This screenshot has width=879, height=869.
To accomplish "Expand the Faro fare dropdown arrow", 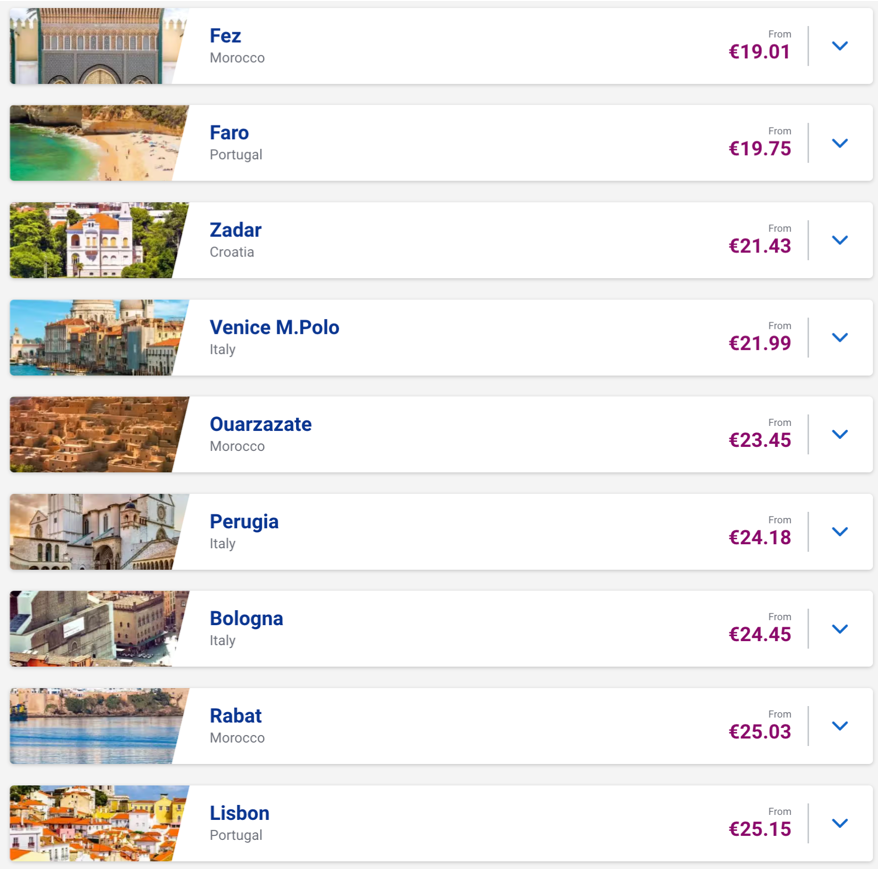I will (840, 143).
